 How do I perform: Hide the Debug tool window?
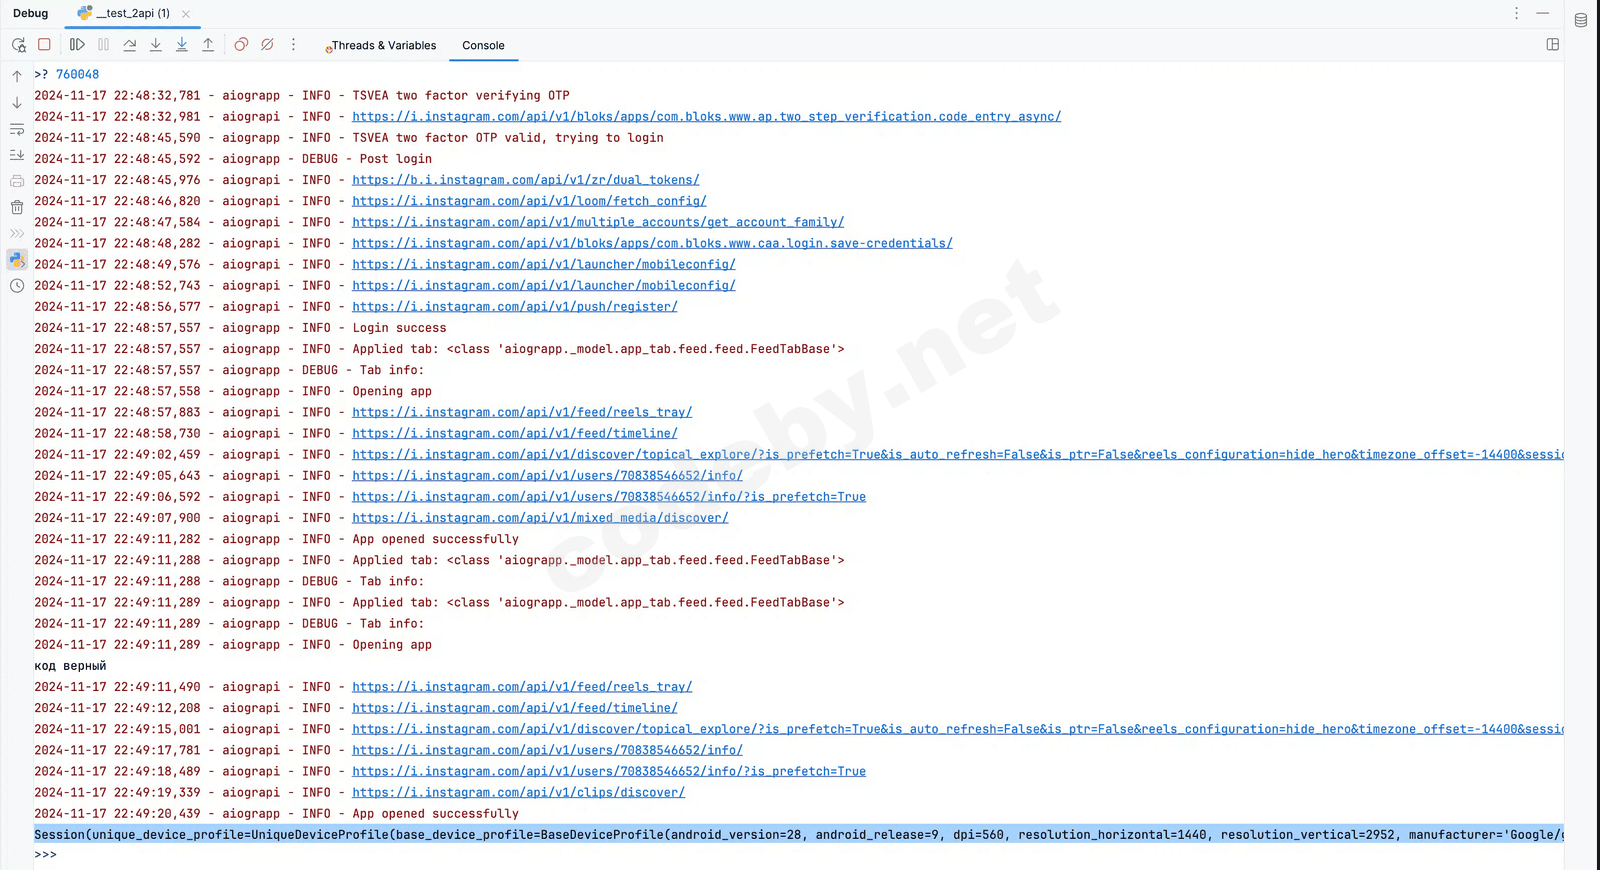(1543, 13)
